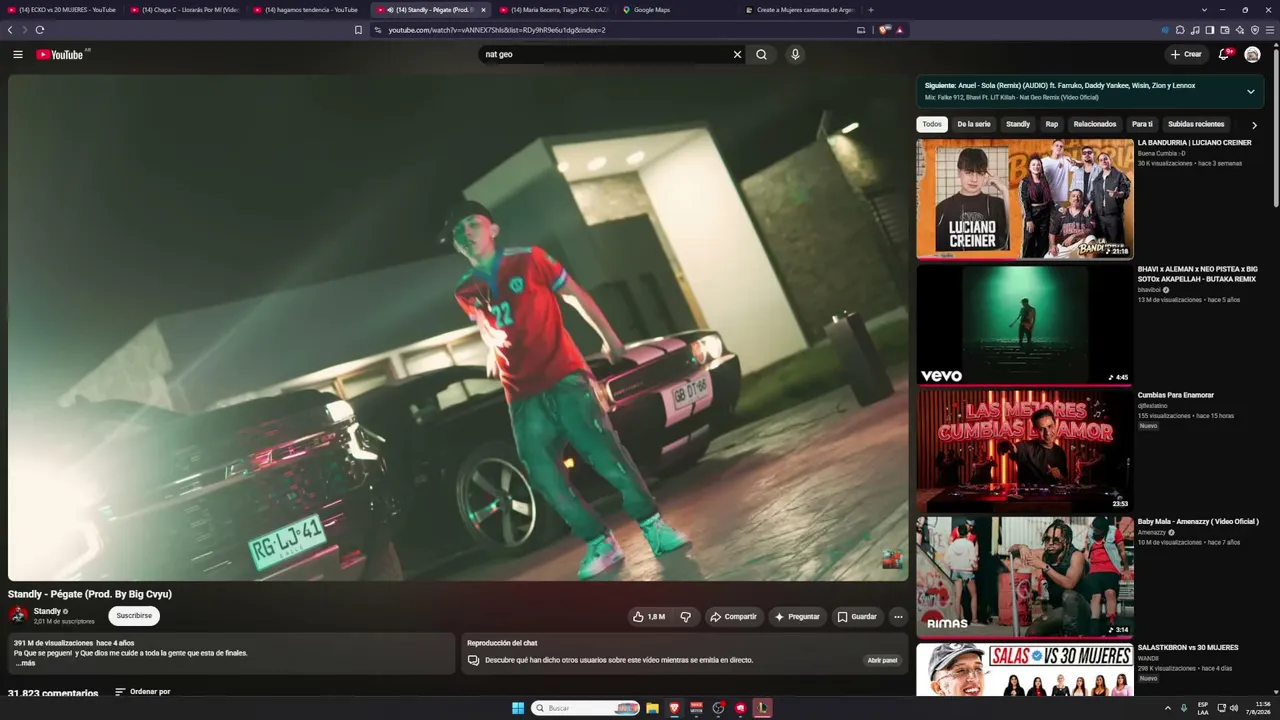Start voice search with microphone

795,54
